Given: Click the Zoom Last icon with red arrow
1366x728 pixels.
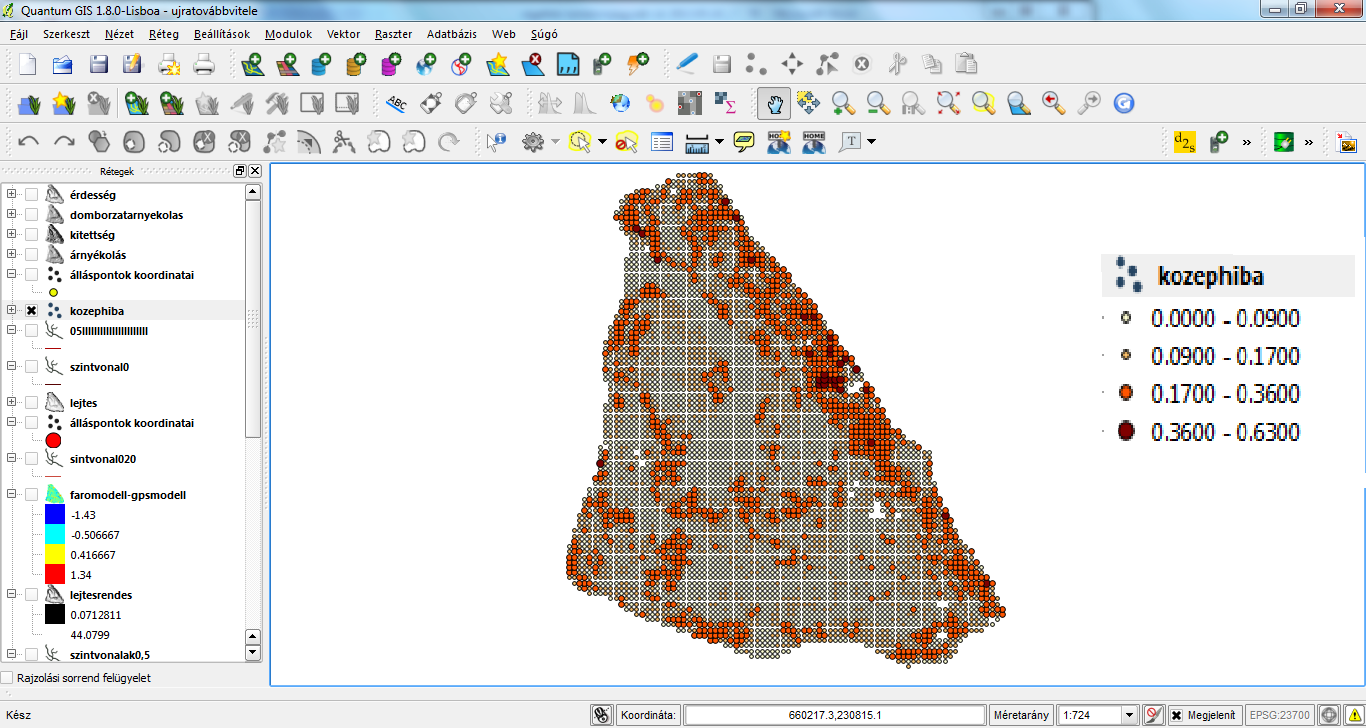Looking at the screenshot, I should click(1053, 102).
